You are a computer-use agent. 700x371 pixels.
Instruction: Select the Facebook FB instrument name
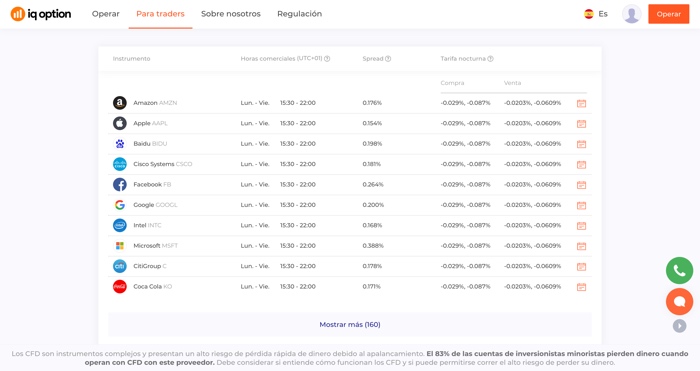coord(152,184)
